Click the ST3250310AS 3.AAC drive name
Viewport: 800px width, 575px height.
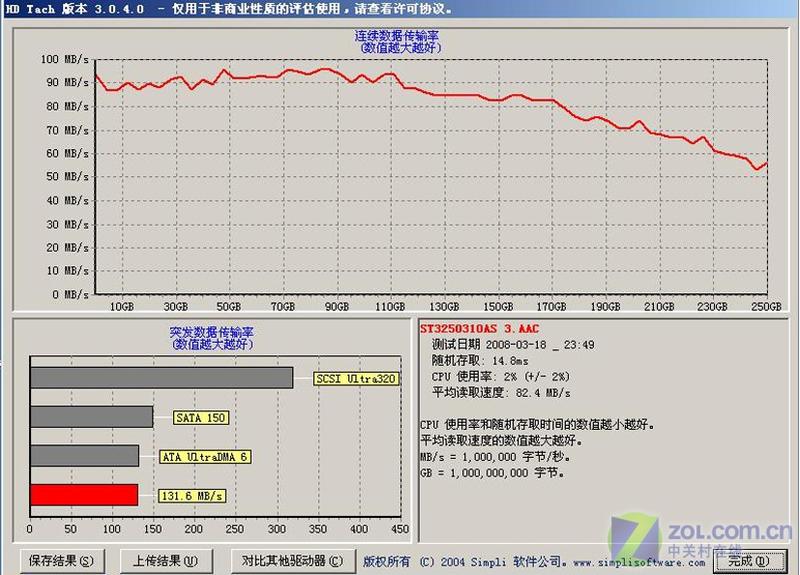click(x=479, y=329)
